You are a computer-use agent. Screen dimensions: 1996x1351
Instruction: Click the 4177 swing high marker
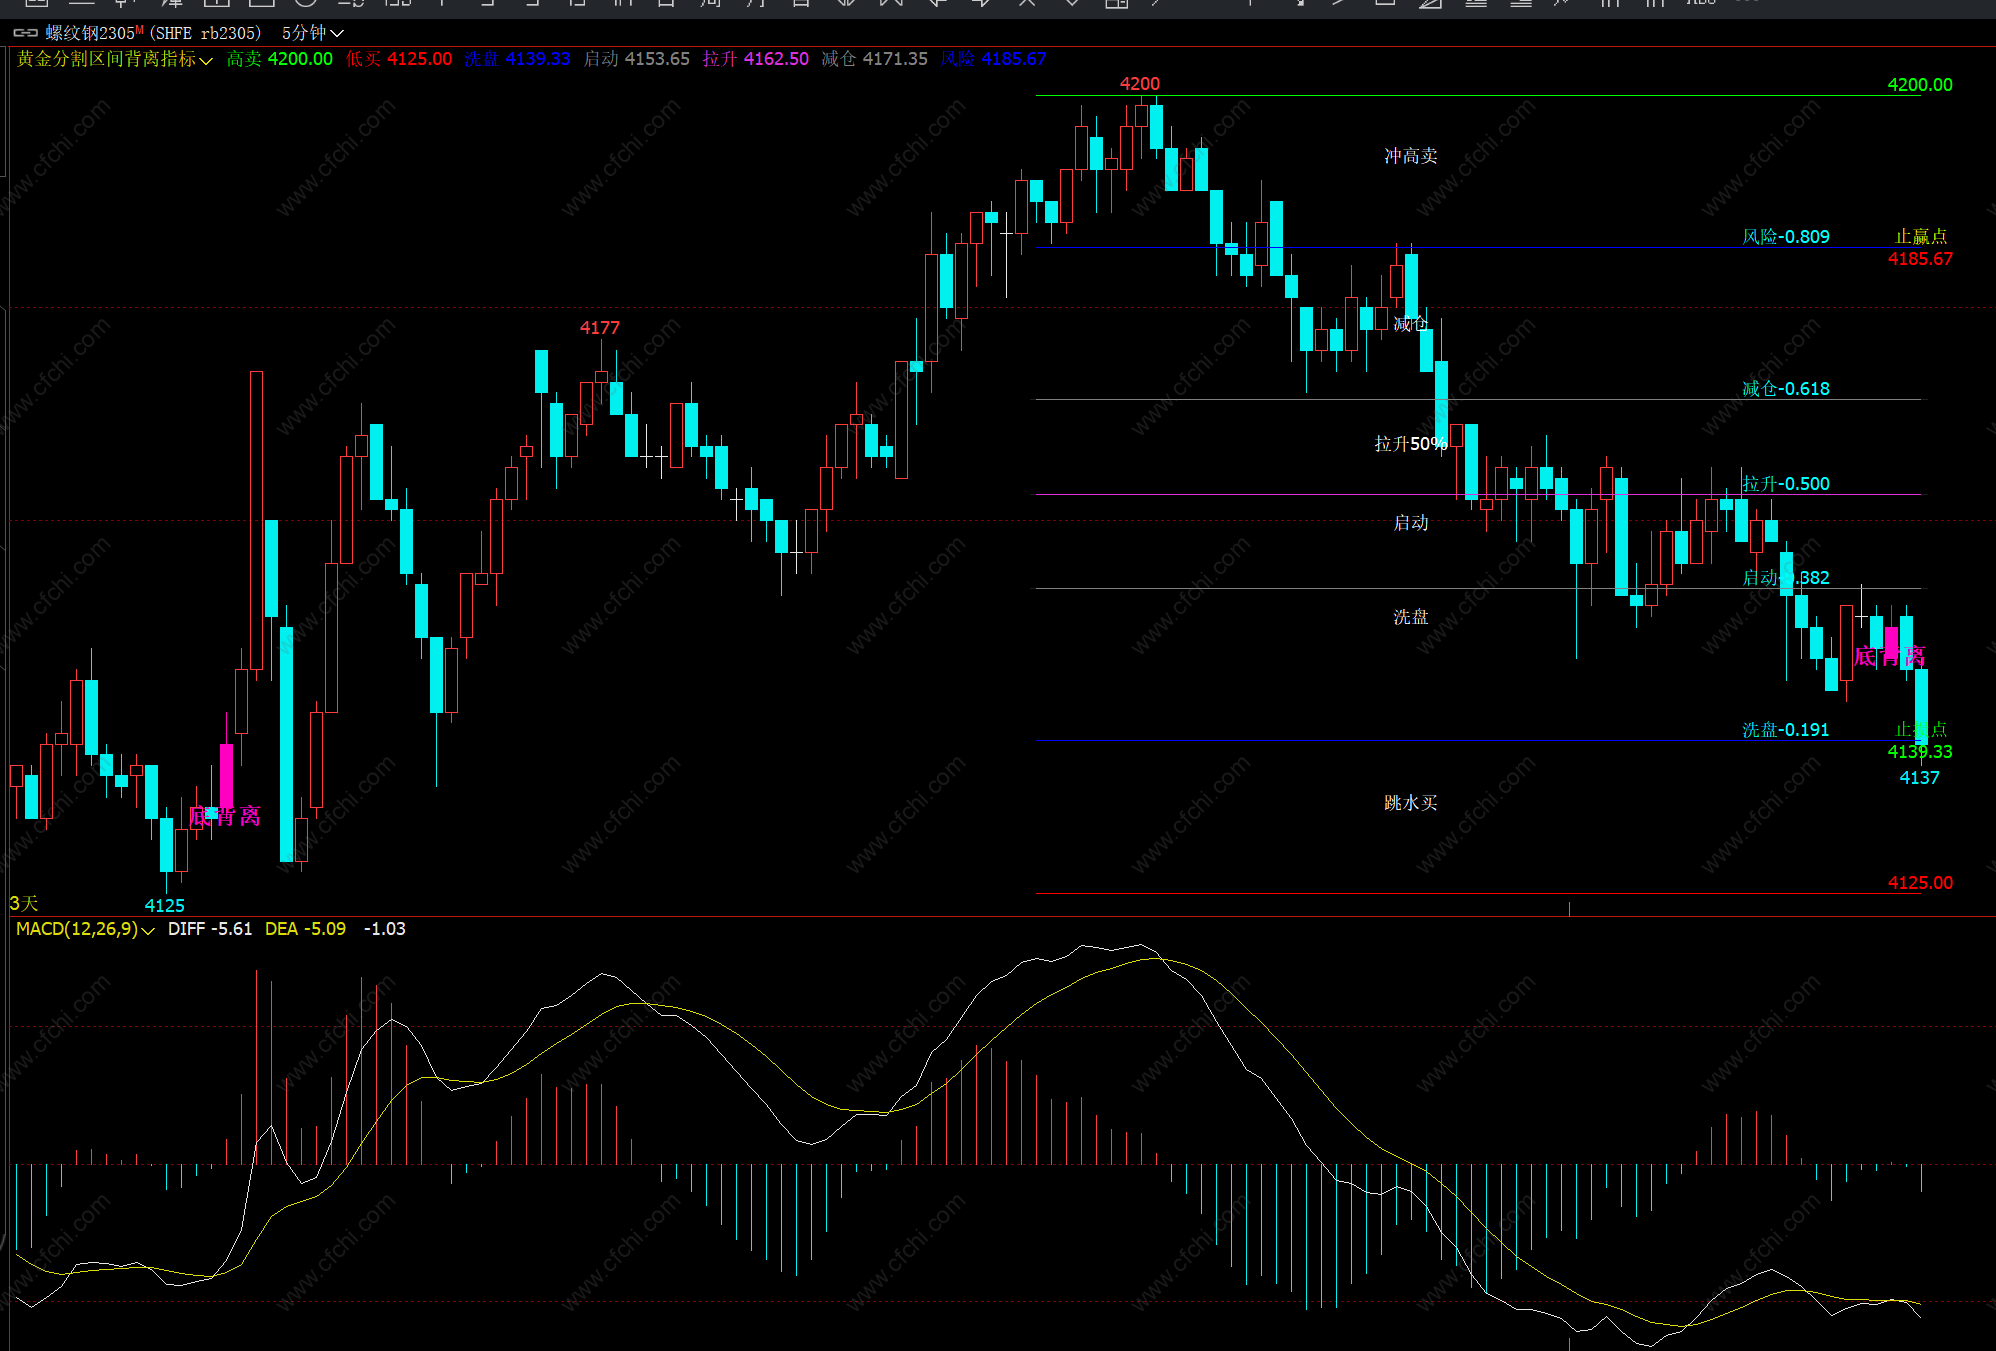point(599,328)
